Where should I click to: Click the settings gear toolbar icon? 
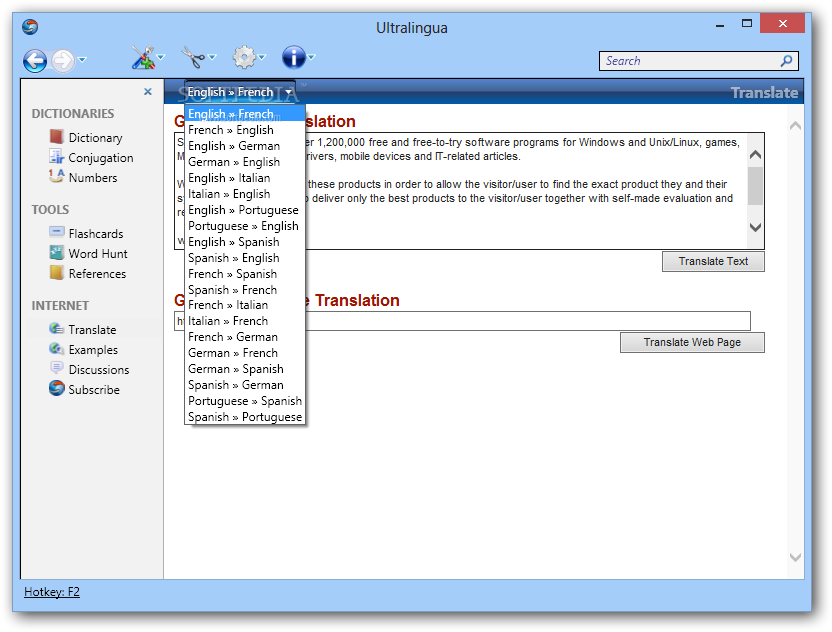[244, 57]
